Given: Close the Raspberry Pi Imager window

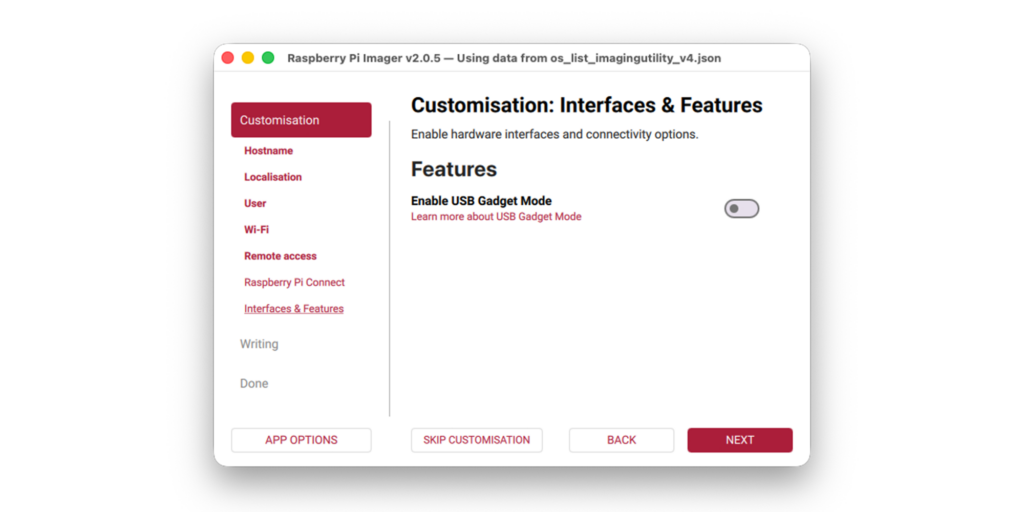Looking at the screenshot, I should tap(228, 58).
